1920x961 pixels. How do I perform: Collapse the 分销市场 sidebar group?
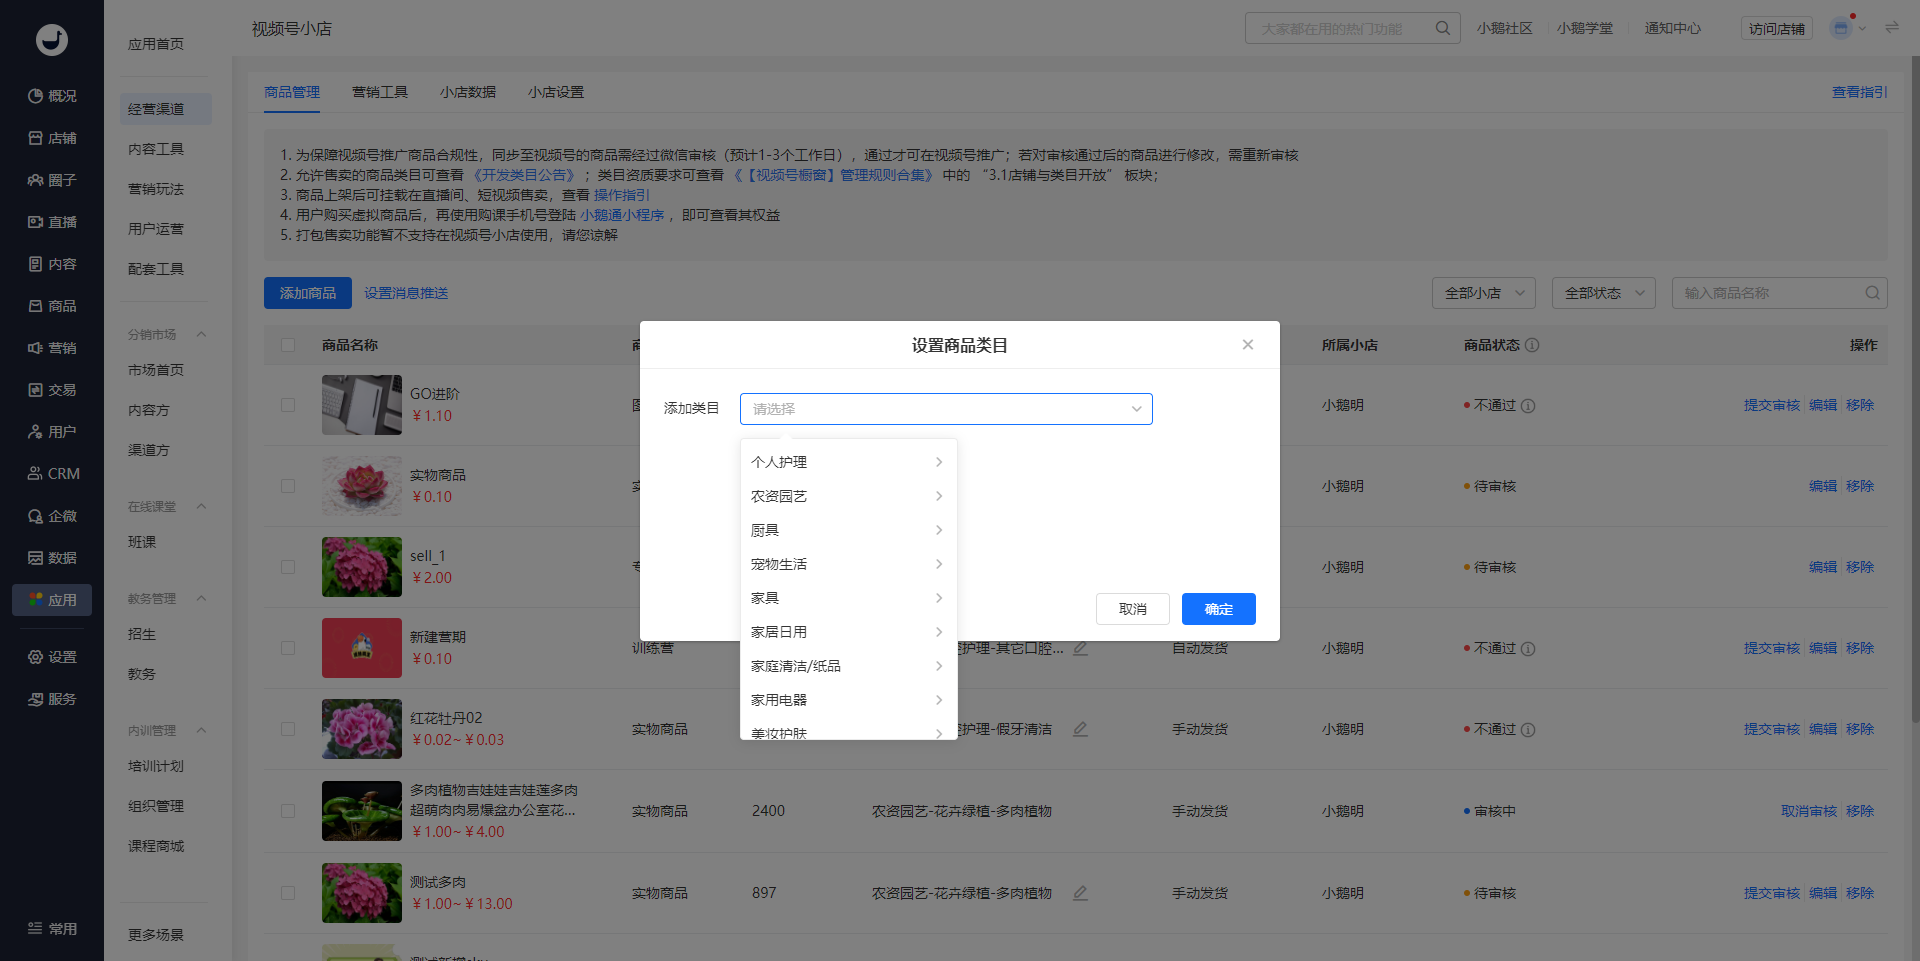coord(201,334)
